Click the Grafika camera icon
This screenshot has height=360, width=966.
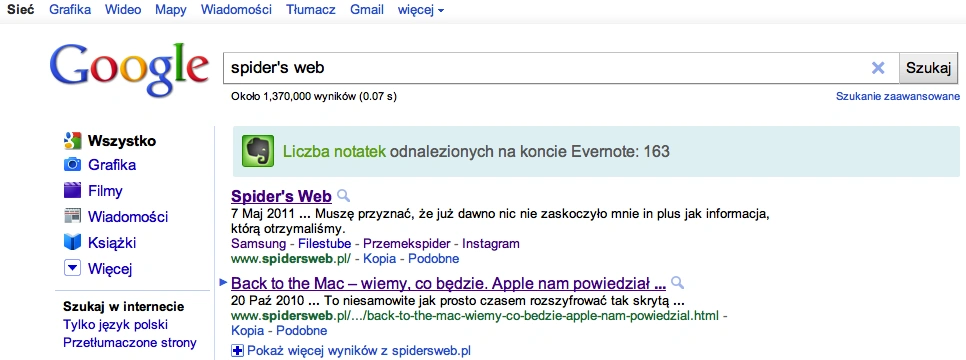pos(73,165)
